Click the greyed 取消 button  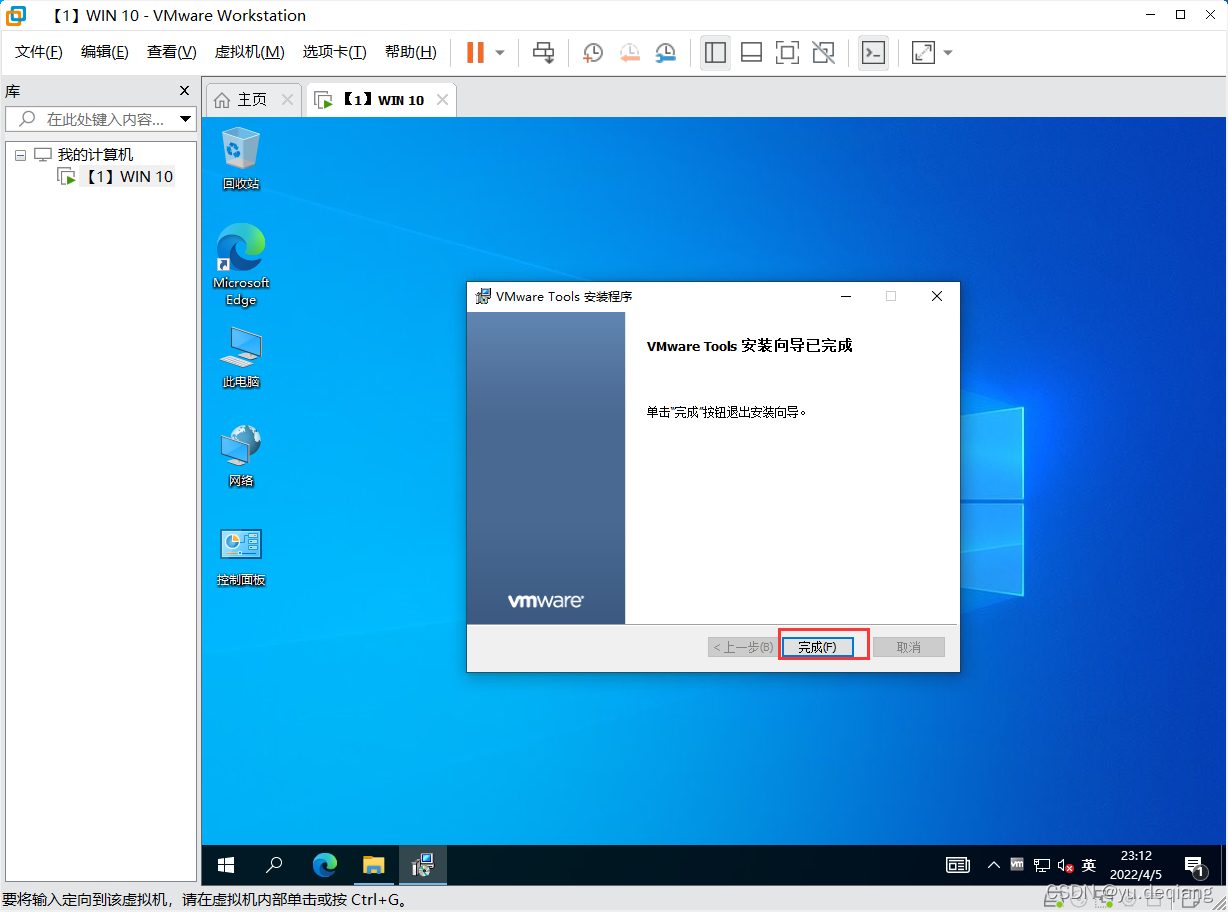pos(909,647)
